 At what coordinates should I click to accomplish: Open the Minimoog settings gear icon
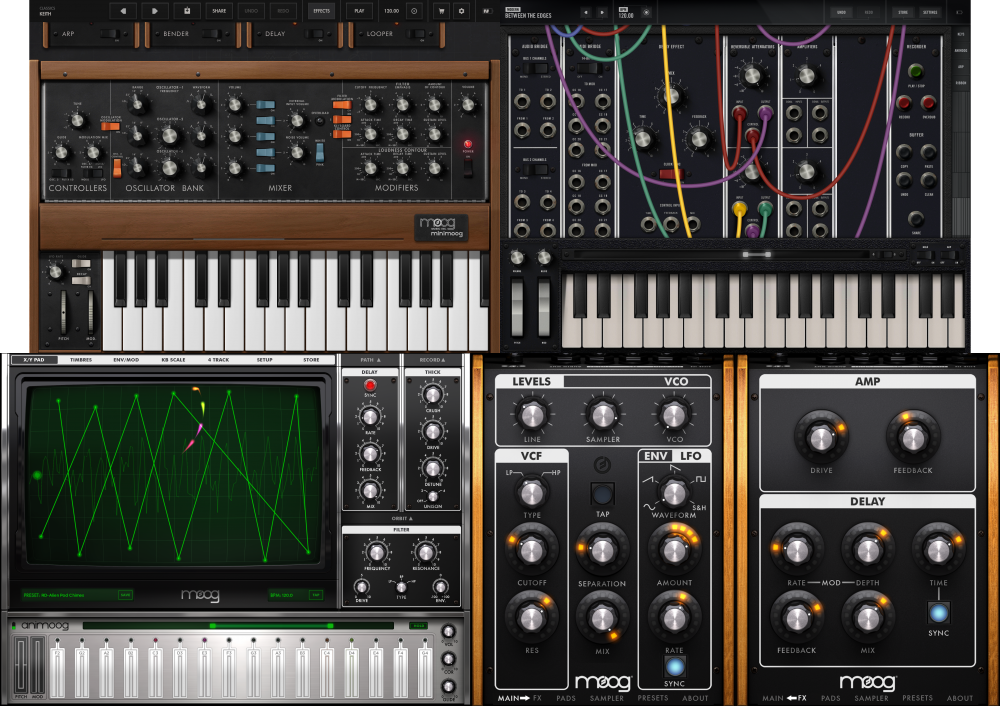[x=461, y=12]
